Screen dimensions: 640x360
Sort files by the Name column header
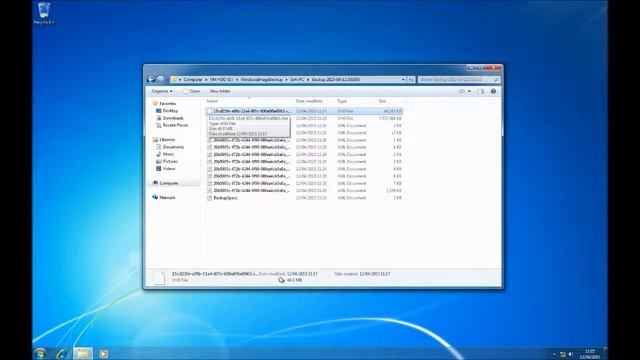(x=212, y=101)
